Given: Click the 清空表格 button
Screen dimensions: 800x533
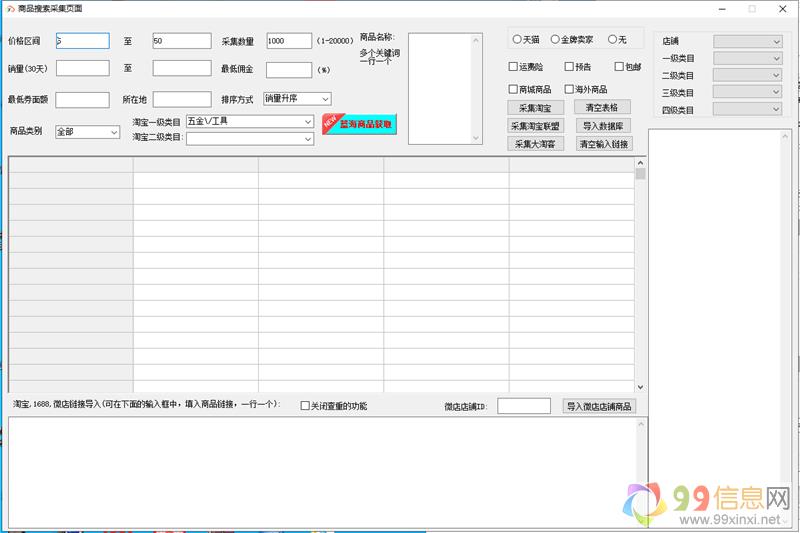Looking at the screenshot, I should click(601, 107).
